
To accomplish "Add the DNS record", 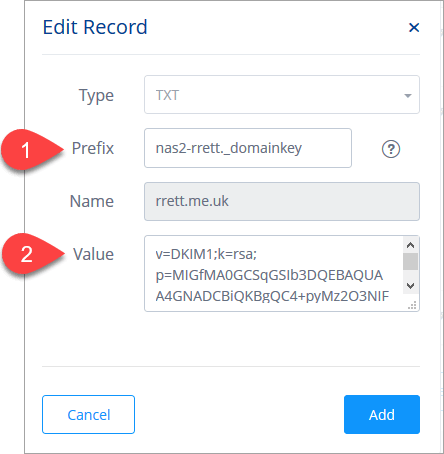I will pos(382,414).
